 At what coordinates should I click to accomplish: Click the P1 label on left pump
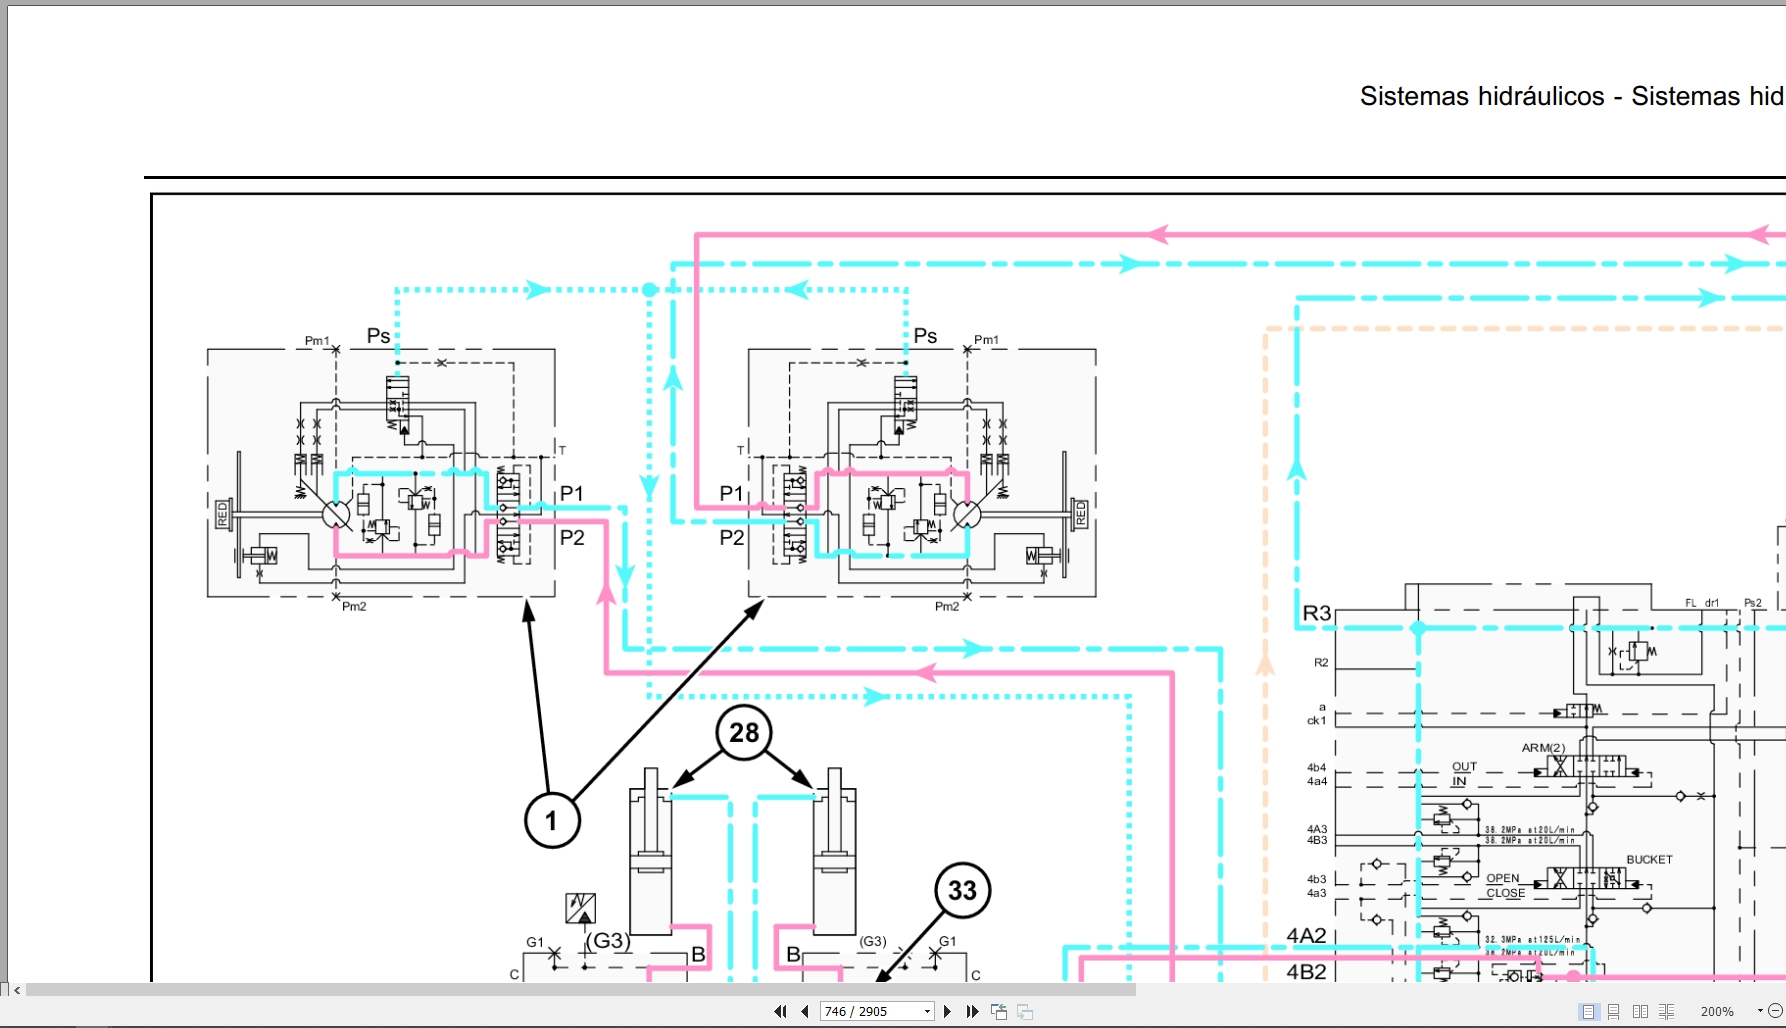tap(571, 493)
